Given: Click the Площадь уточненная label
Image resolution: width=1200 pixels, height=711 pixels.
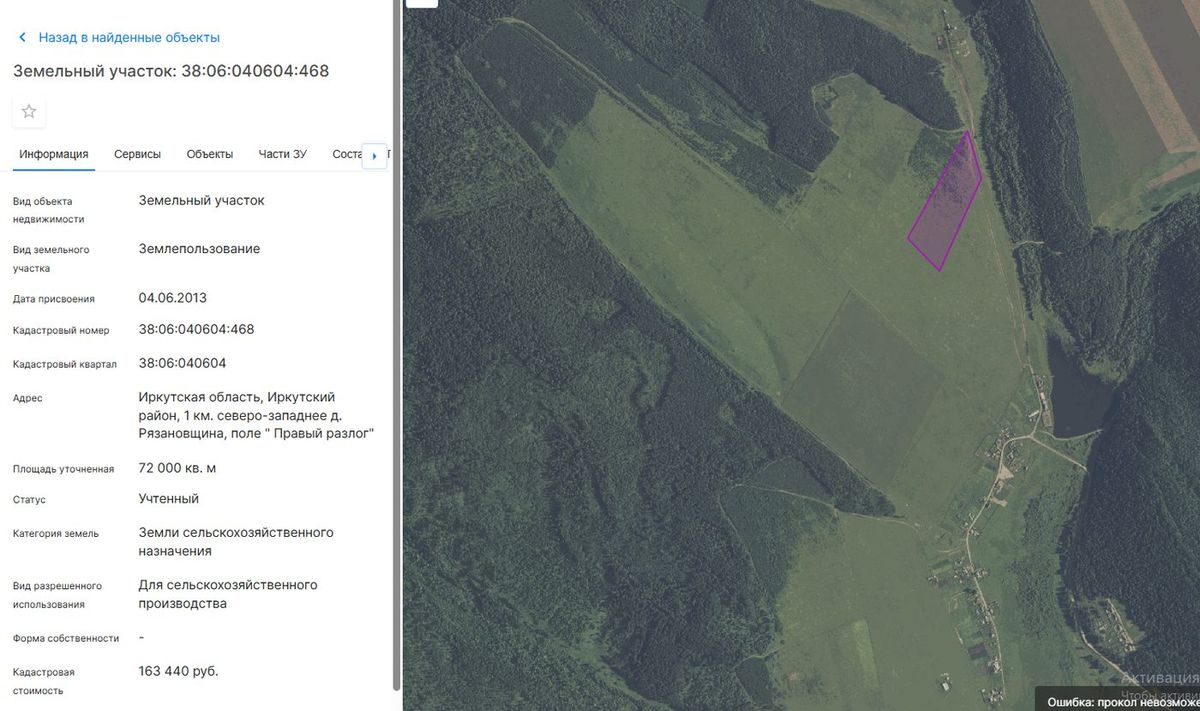Looking at the screenshot, I should click(63, 469).
